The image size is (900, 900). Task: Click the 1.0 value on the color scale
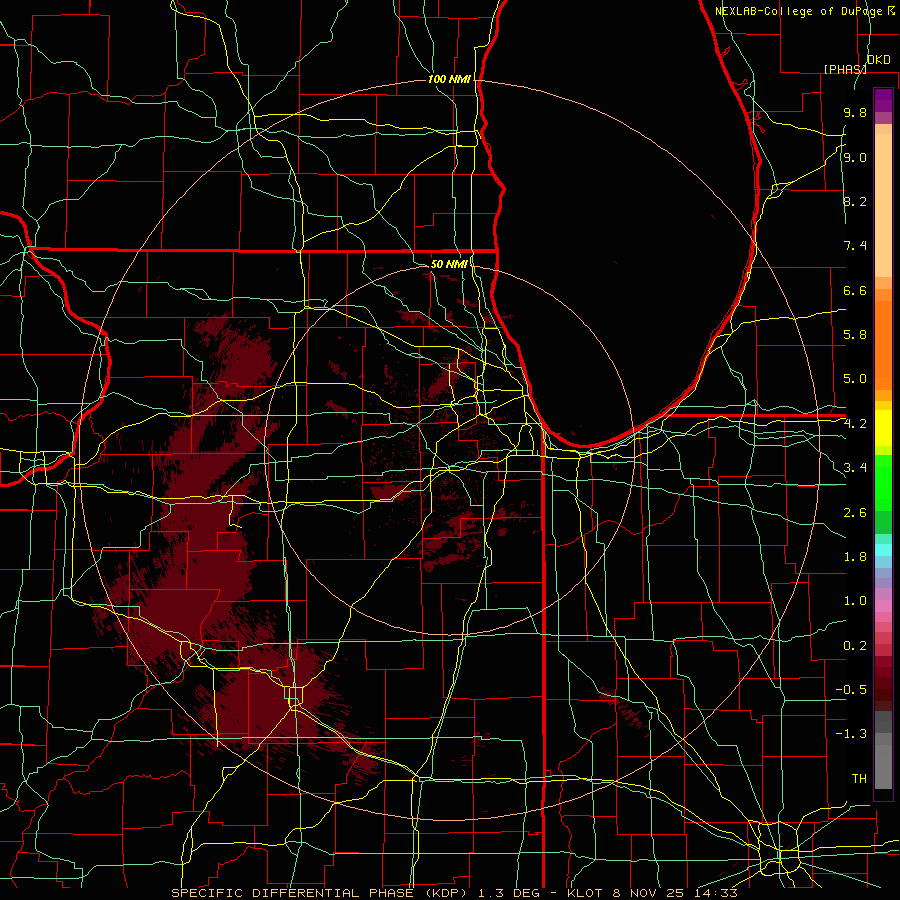tap(855, 601)
